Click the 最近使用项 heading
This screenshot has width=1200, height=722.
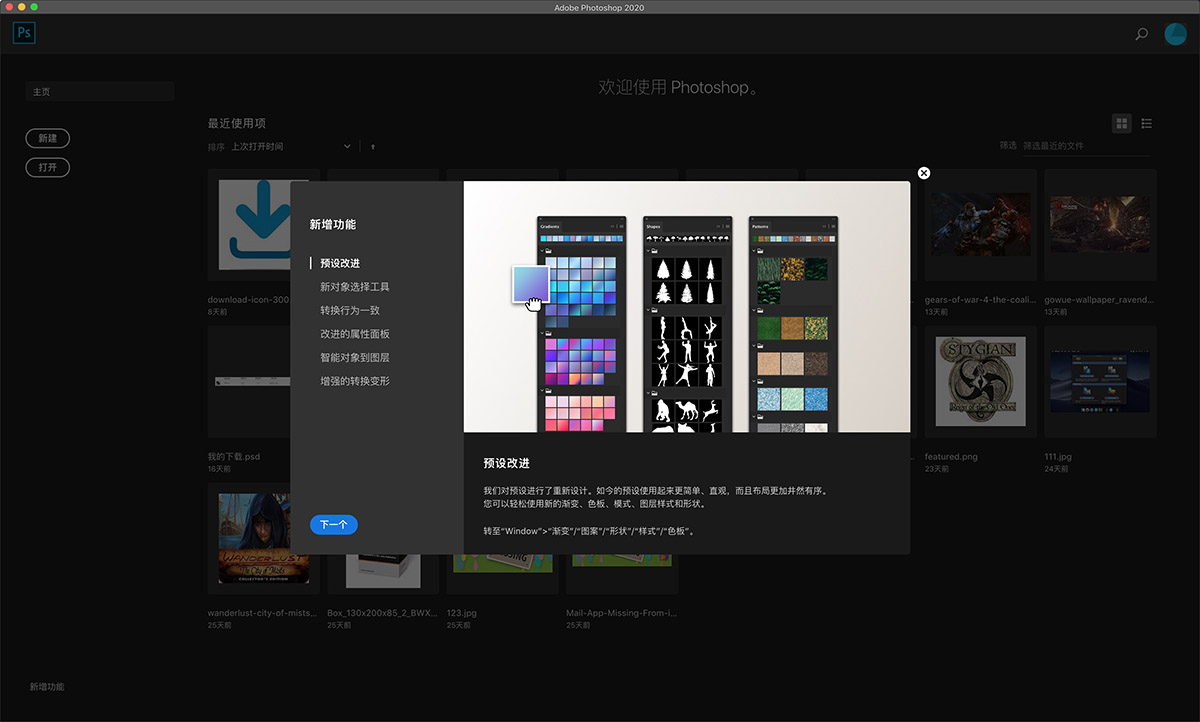(x=237, y=123)
